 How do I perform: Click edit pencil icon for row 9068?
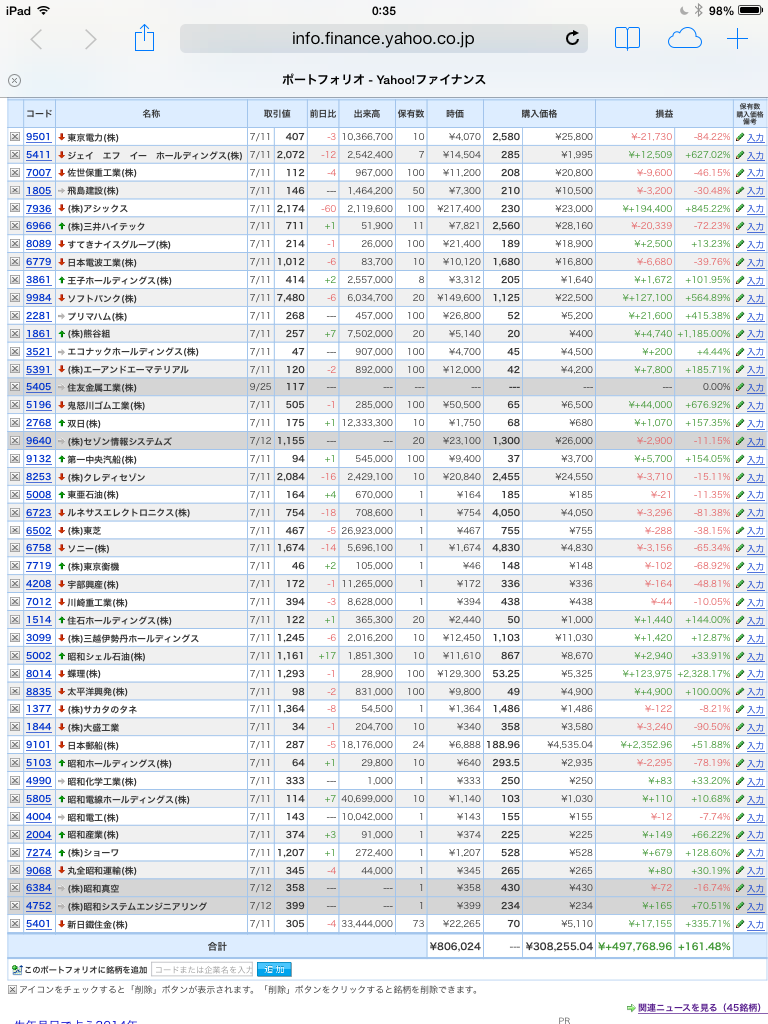coord(740,870)
